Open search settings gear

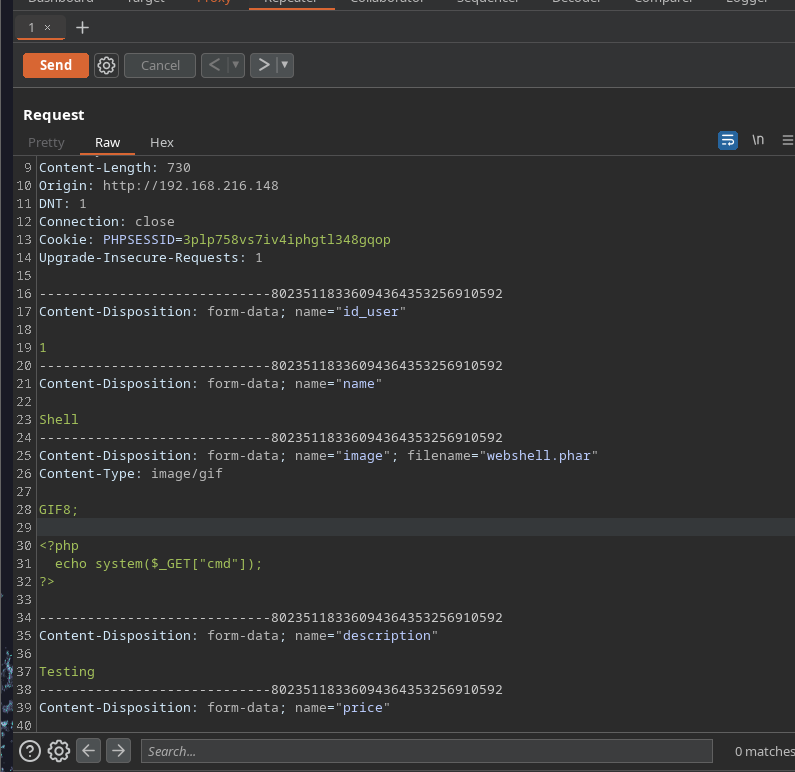click(59, 751)
